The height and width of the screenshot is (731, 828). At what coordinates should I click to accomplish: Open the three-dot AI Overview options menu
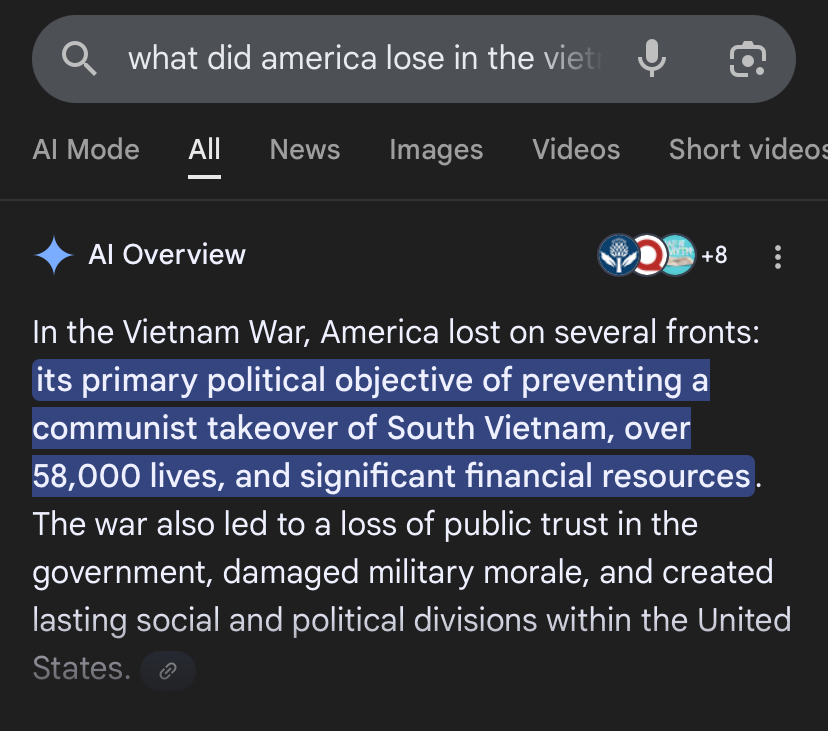click(777, 257)
